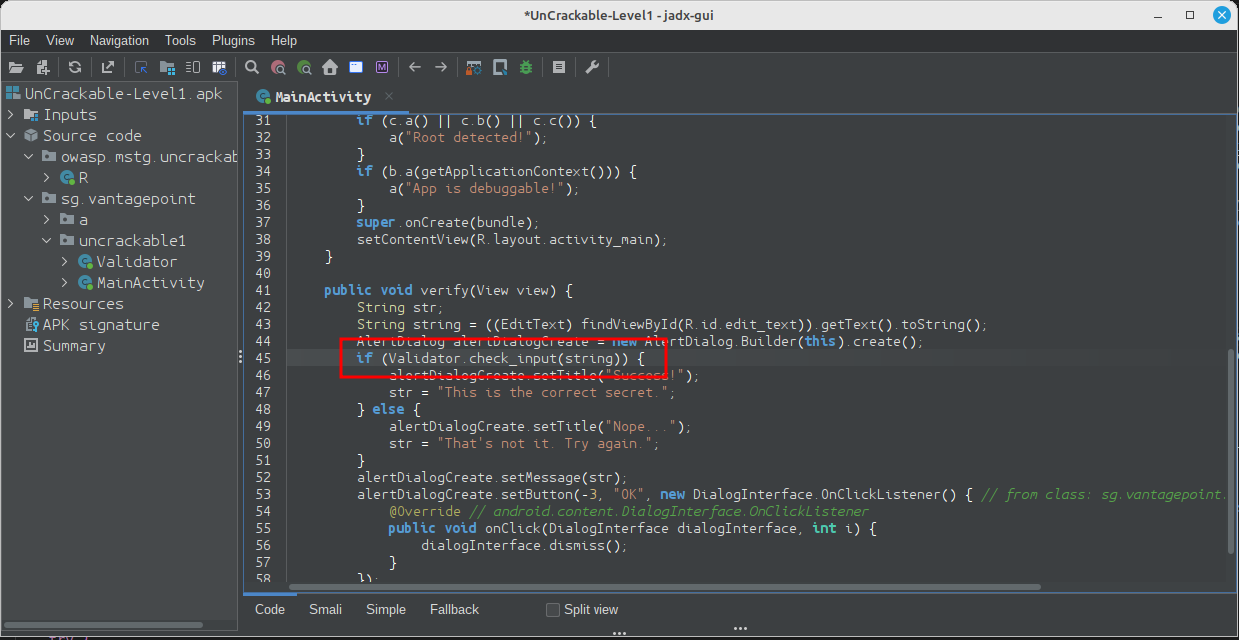Collapse the sg.vantagepoint package
This screenshot has height=640, width=1239.
(x=29, y=199)
